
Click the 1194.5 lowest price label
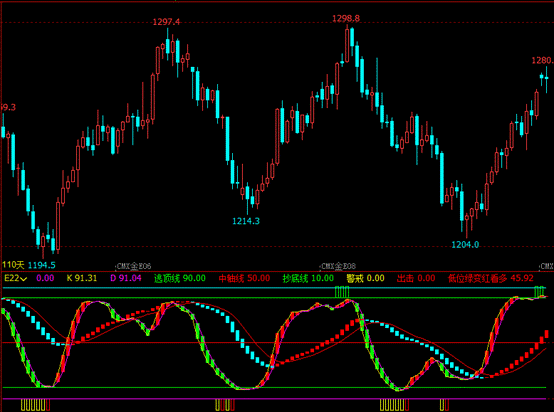click(x=42, y=265)
